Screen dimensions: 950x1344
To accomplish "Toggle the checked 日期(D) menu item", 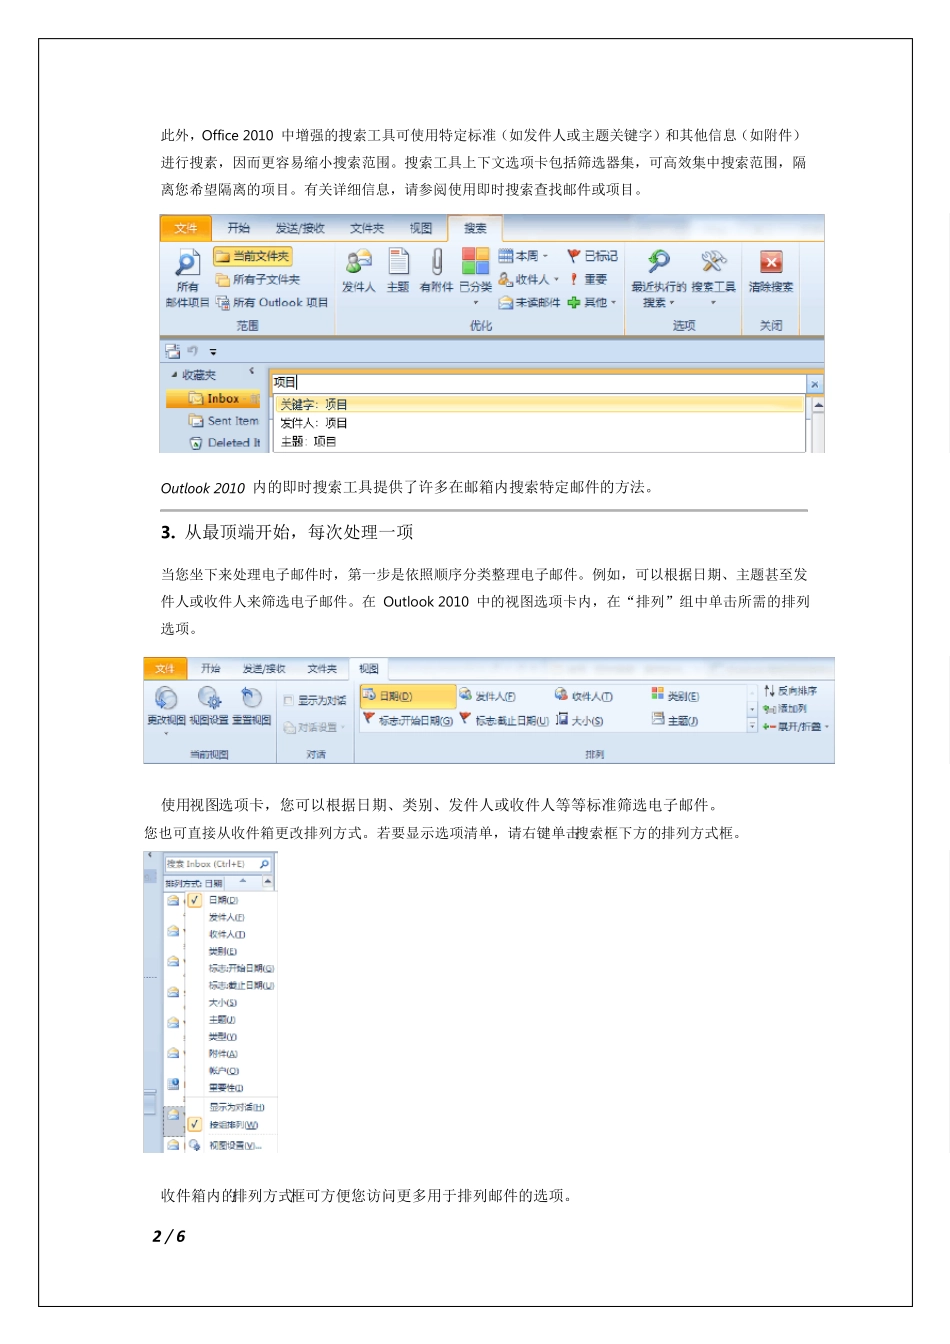I will (195, 900).
